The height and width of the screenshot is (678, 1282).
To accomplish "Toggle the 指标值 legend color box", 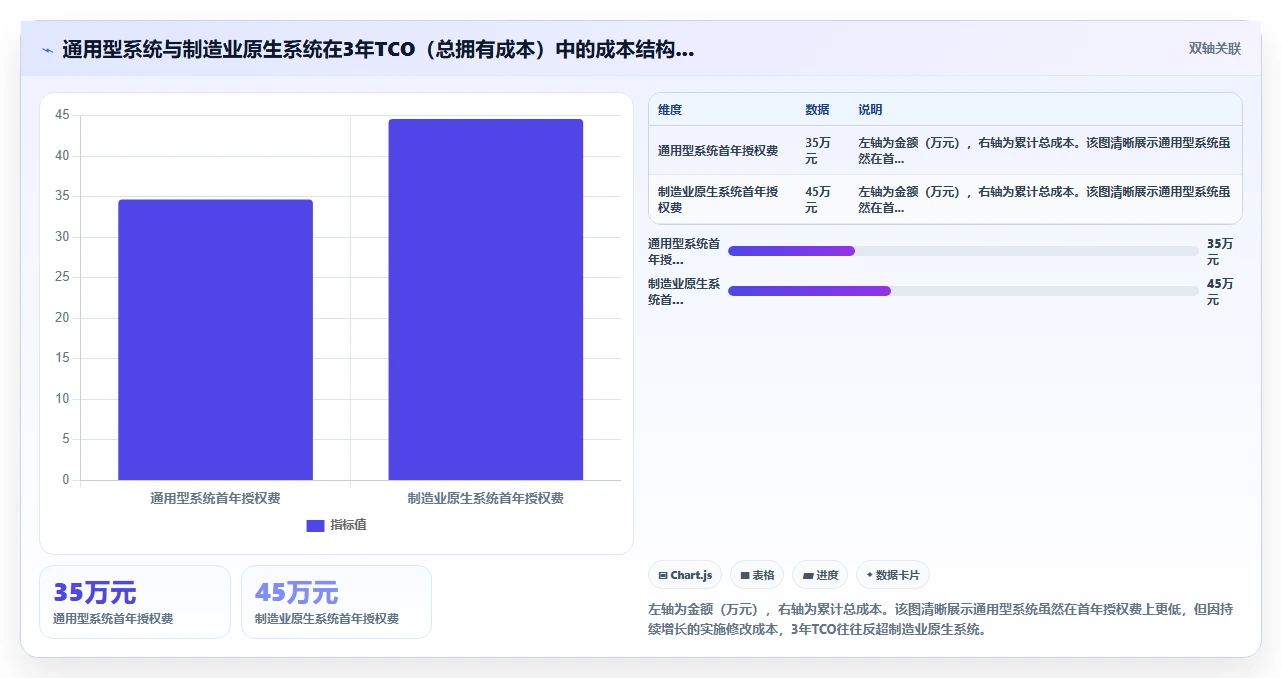I will (315, 526).
